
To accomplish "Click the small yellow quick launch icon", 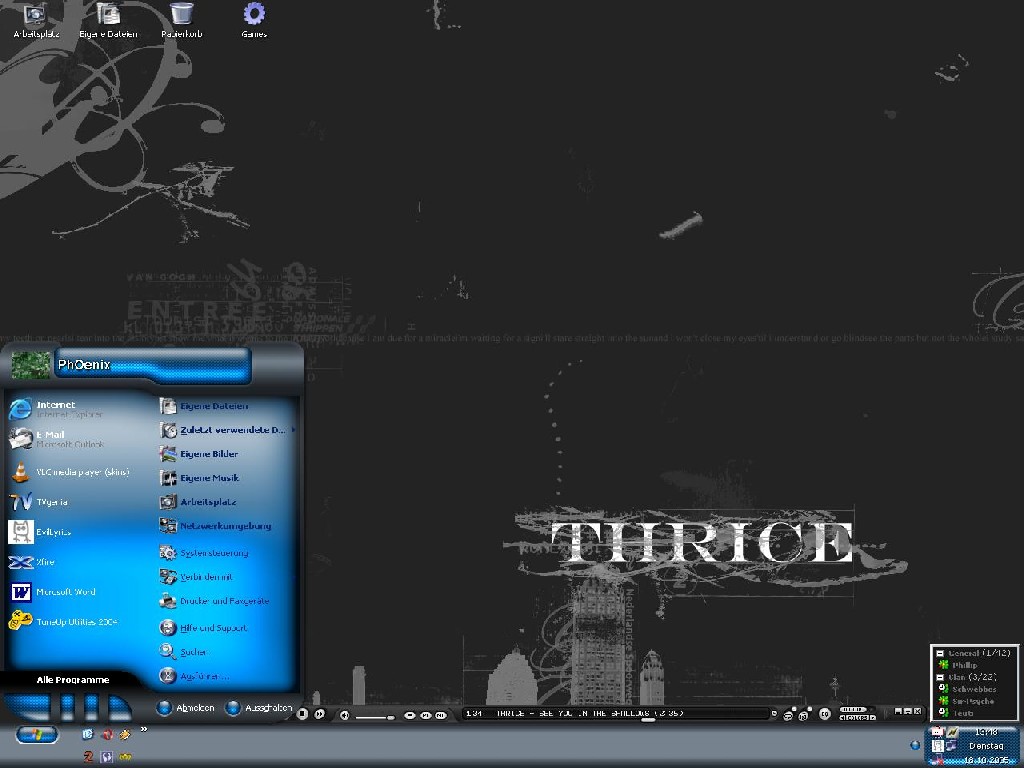I will coord(125,757).
